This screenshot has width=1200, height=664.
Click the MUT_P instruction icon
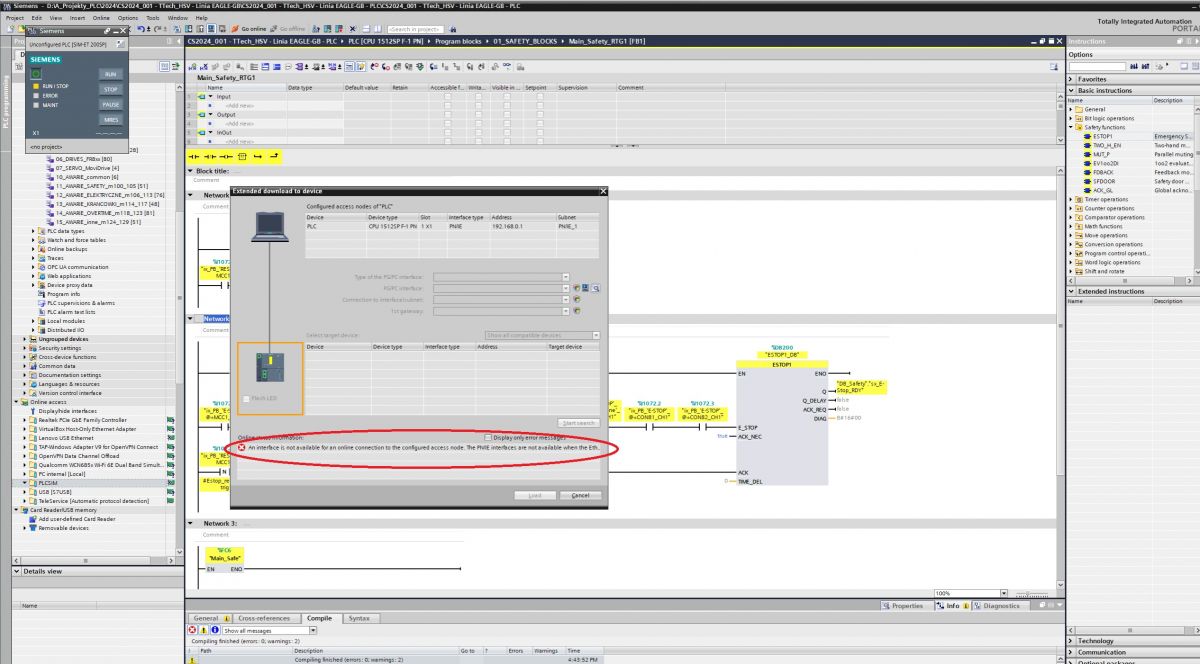pos(1086,154)
